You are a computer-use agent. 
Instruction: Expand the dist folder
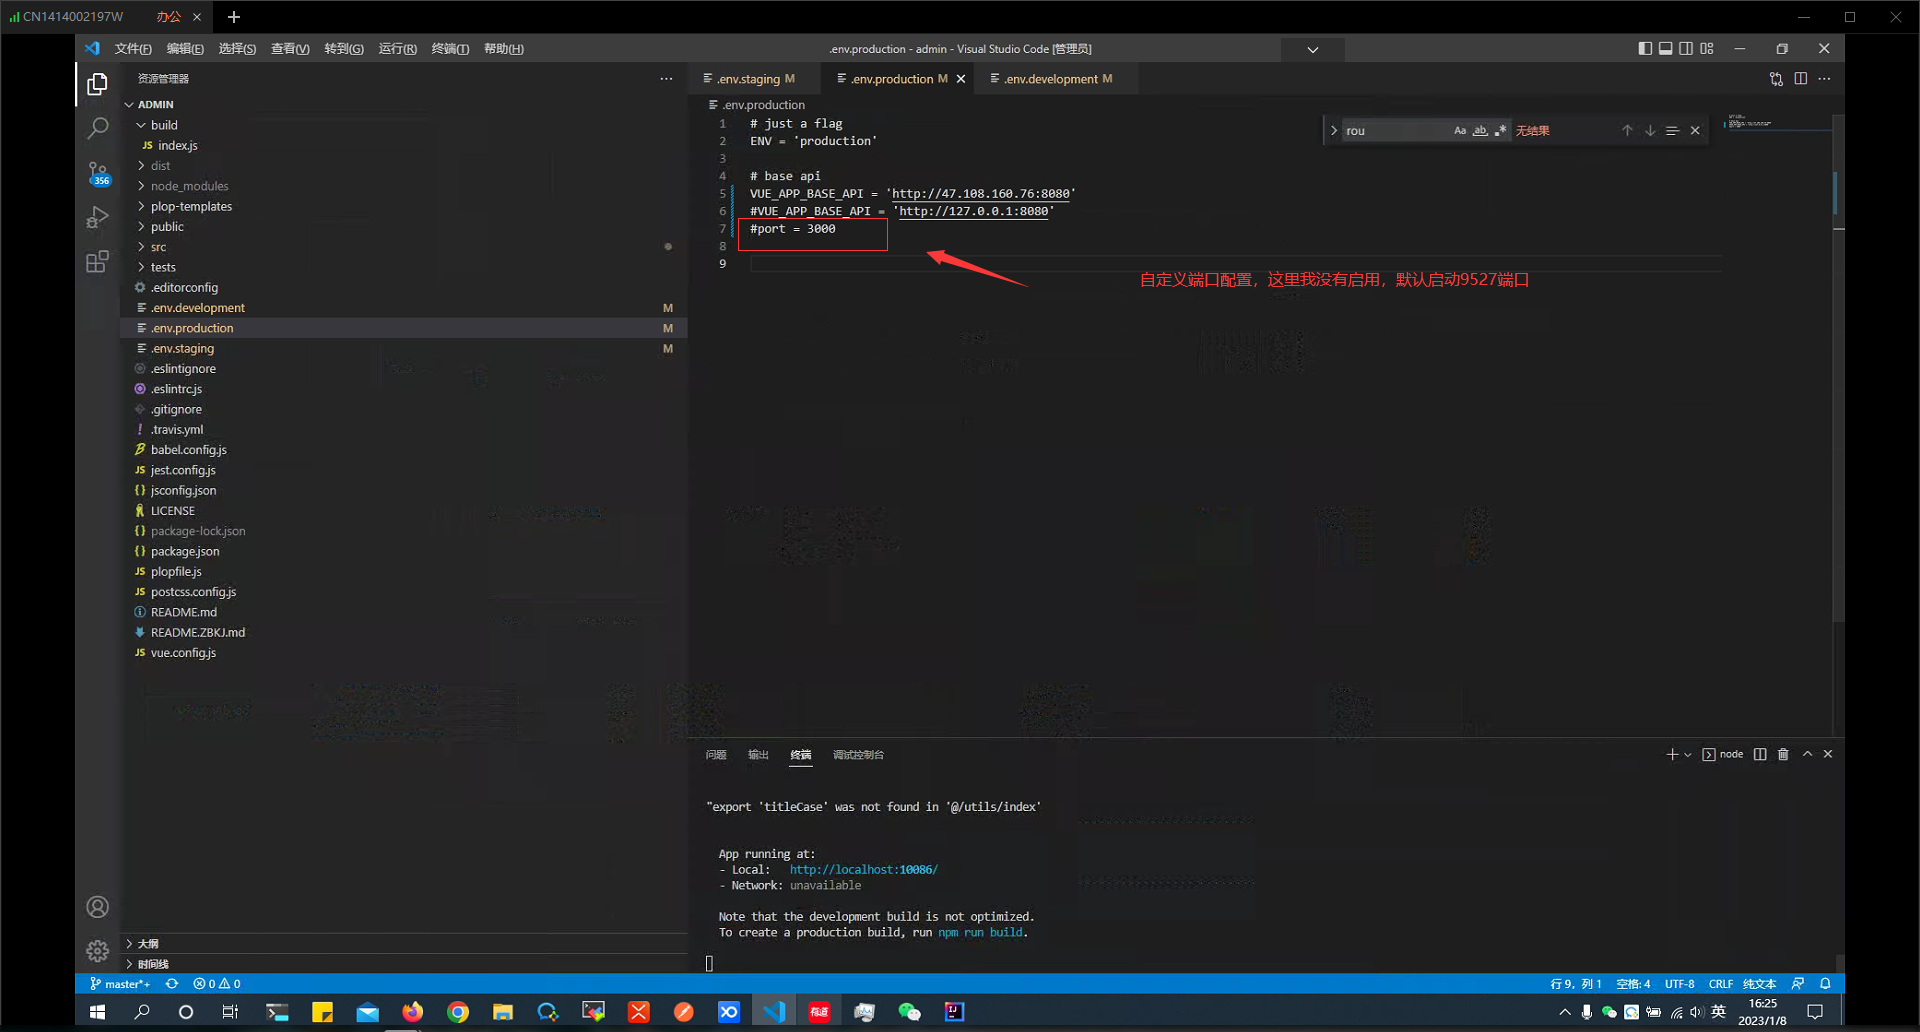[x=141, y=166]
